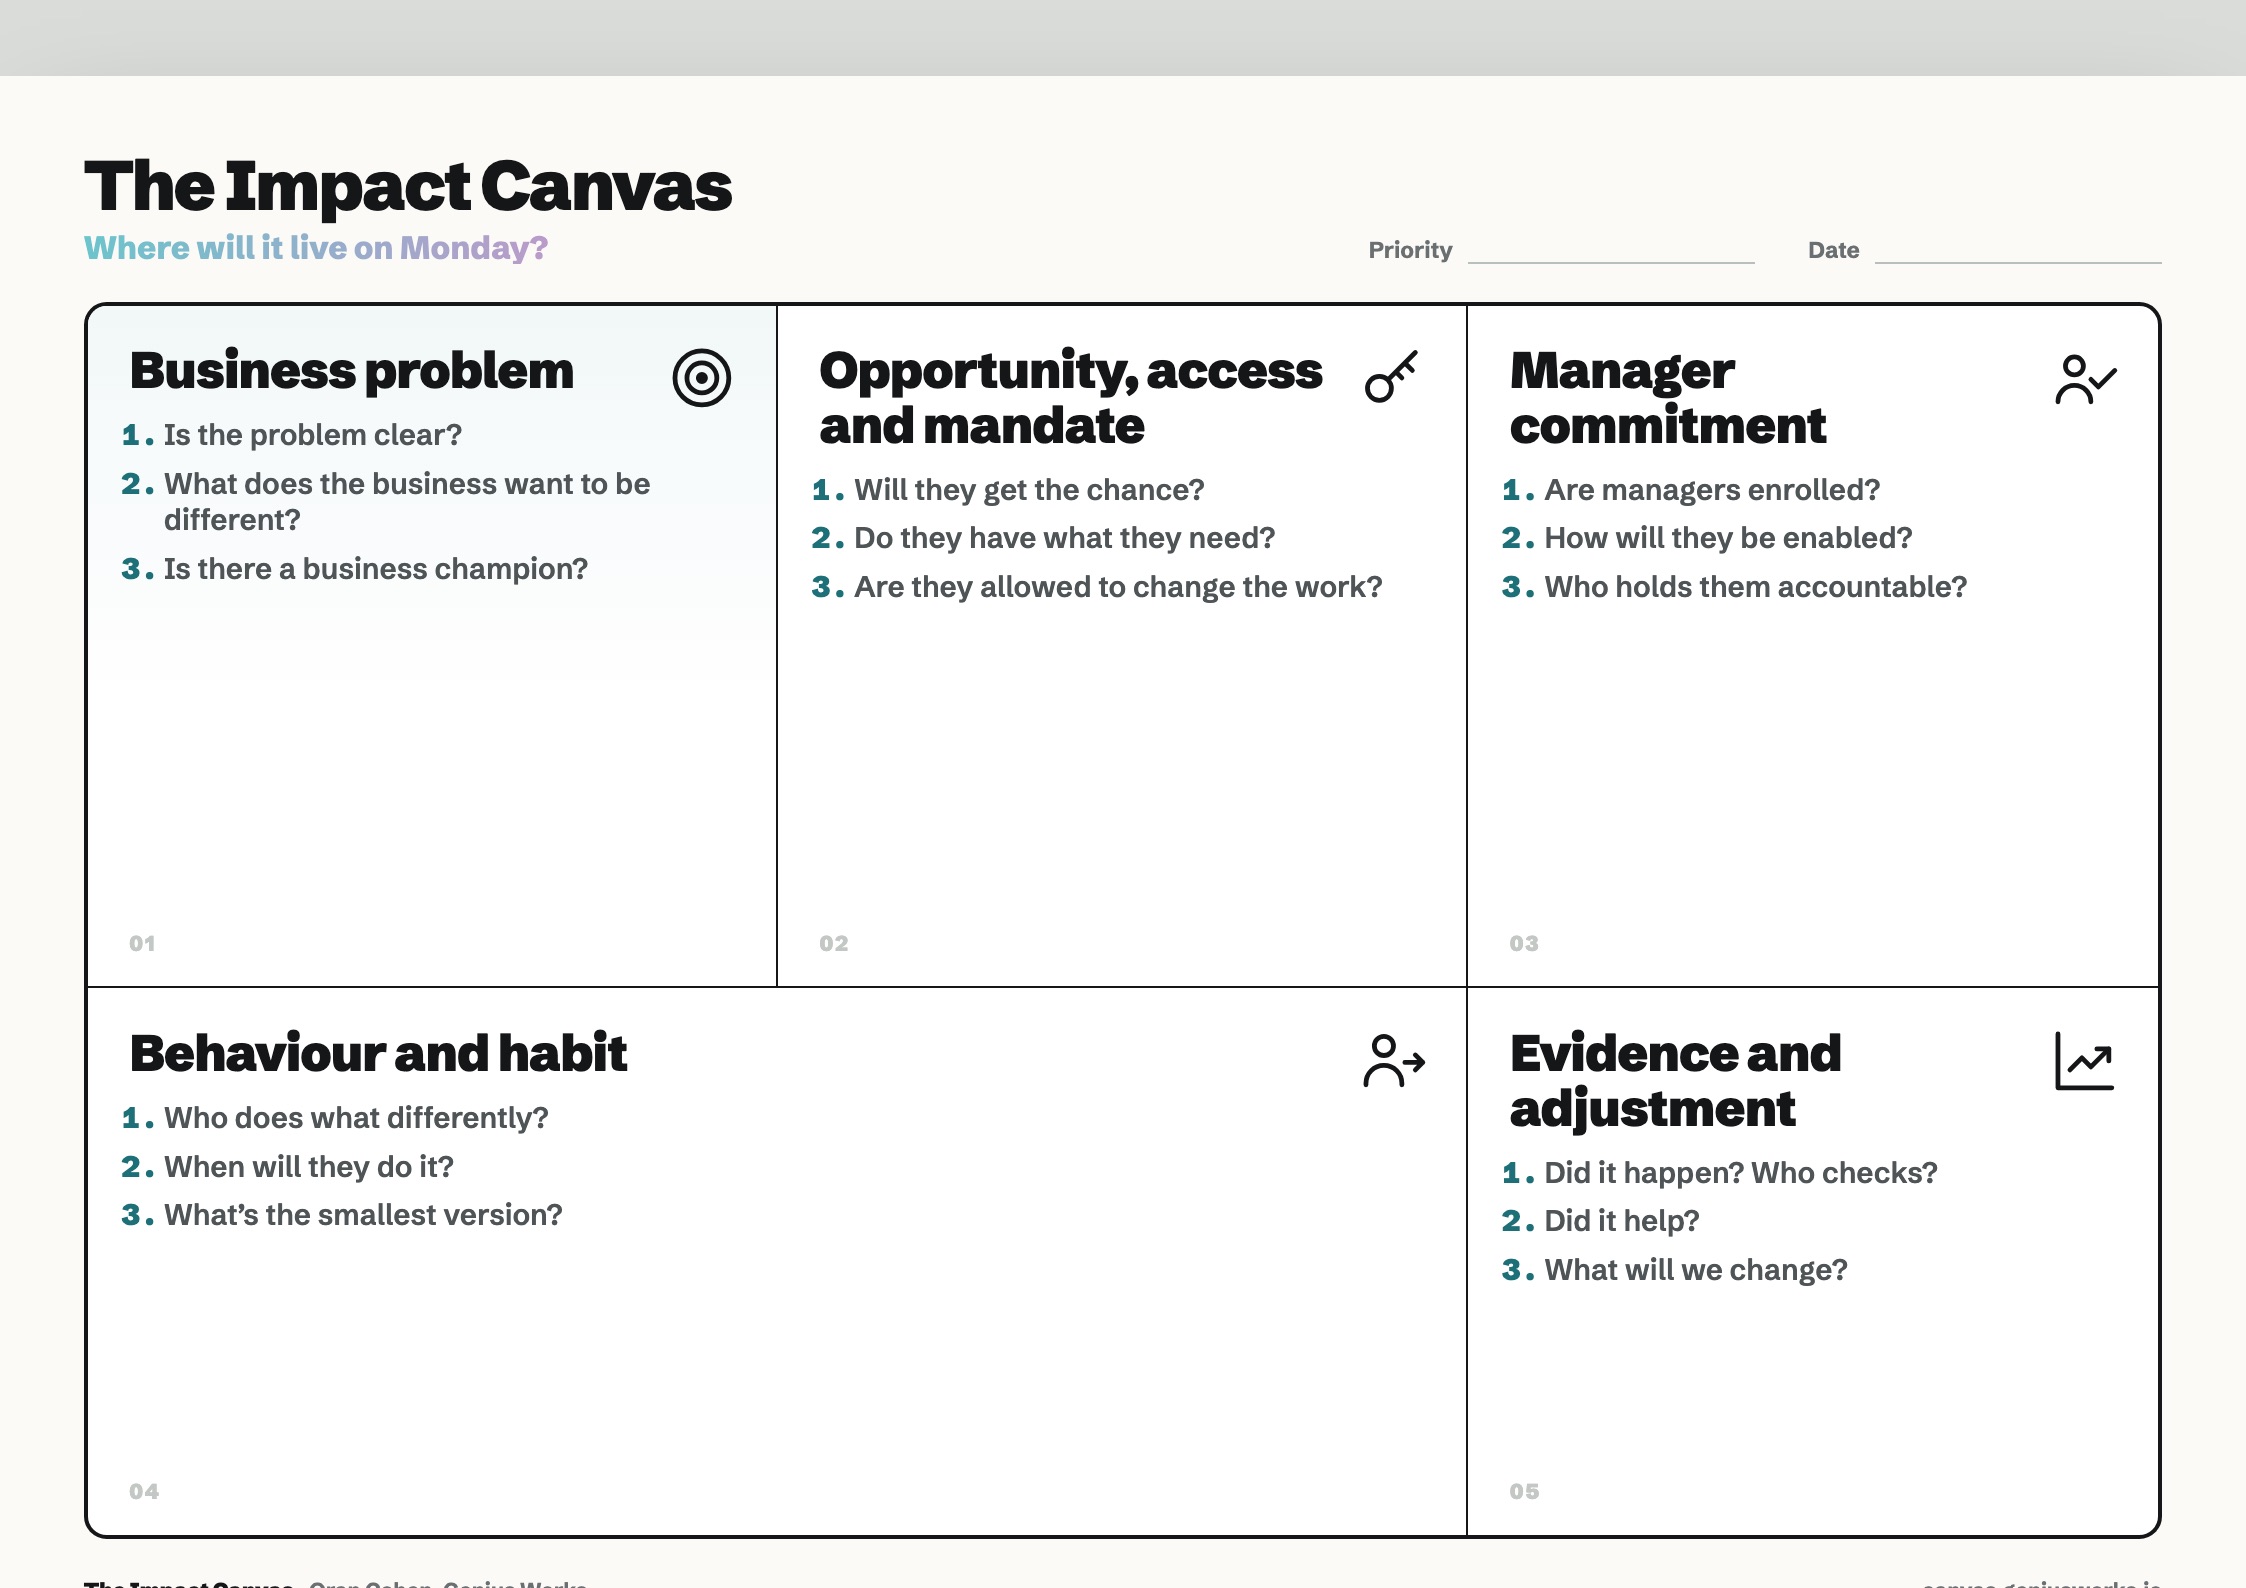
Task: Click 'Is the problem clear?' question
Action: coord(313,435)
